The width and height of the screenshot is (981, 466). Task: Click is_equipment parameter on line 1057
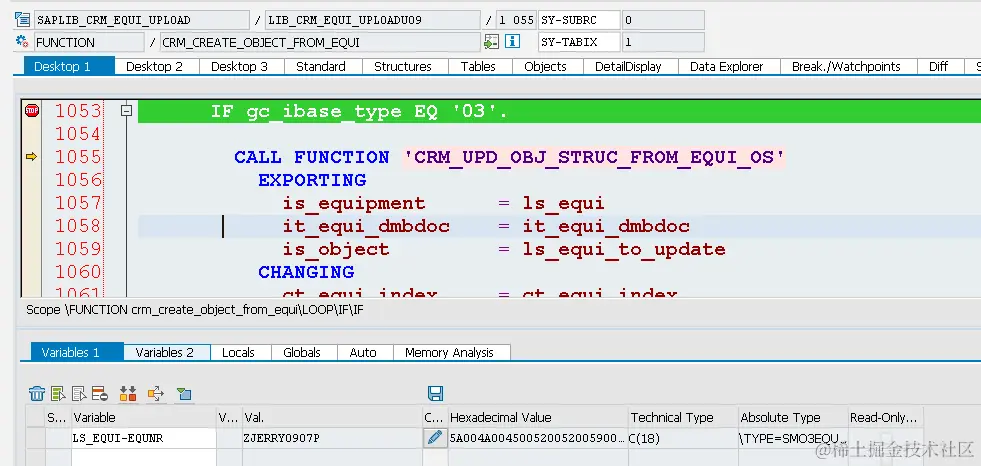(x=354, y=203)
